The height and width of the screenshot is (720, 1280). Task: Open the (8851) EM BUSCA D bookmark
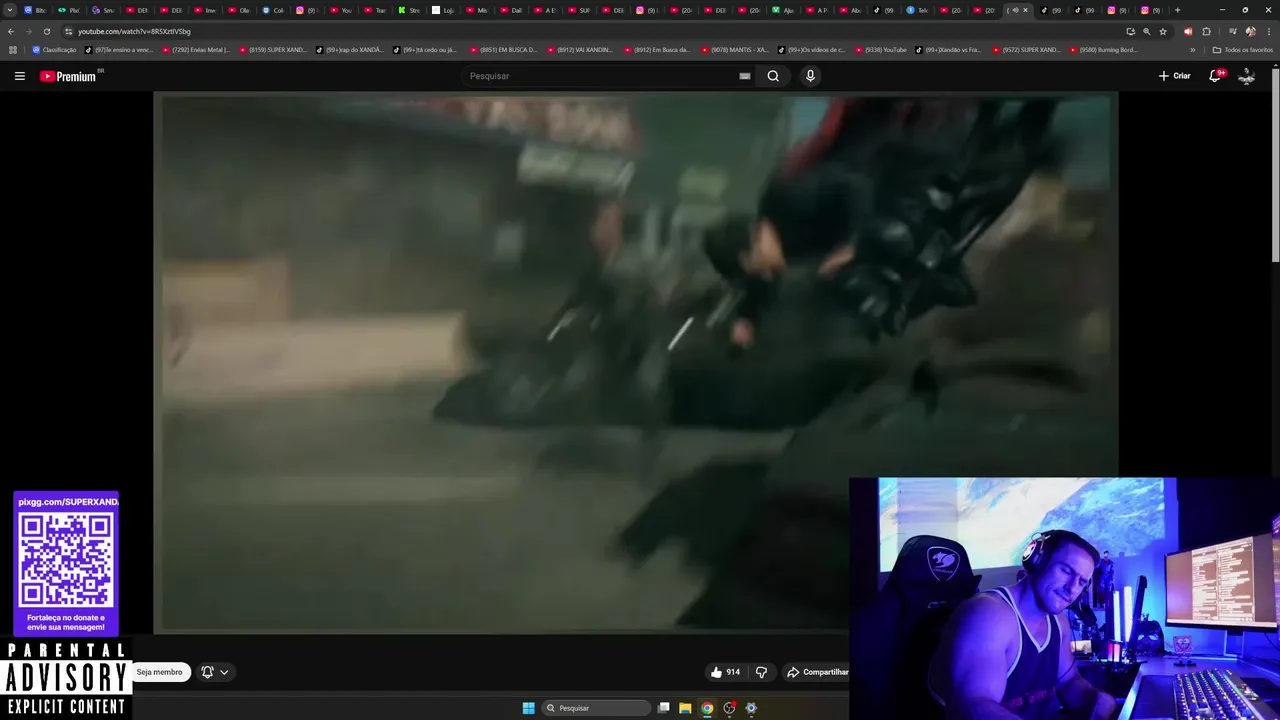(x=504, y=50)
